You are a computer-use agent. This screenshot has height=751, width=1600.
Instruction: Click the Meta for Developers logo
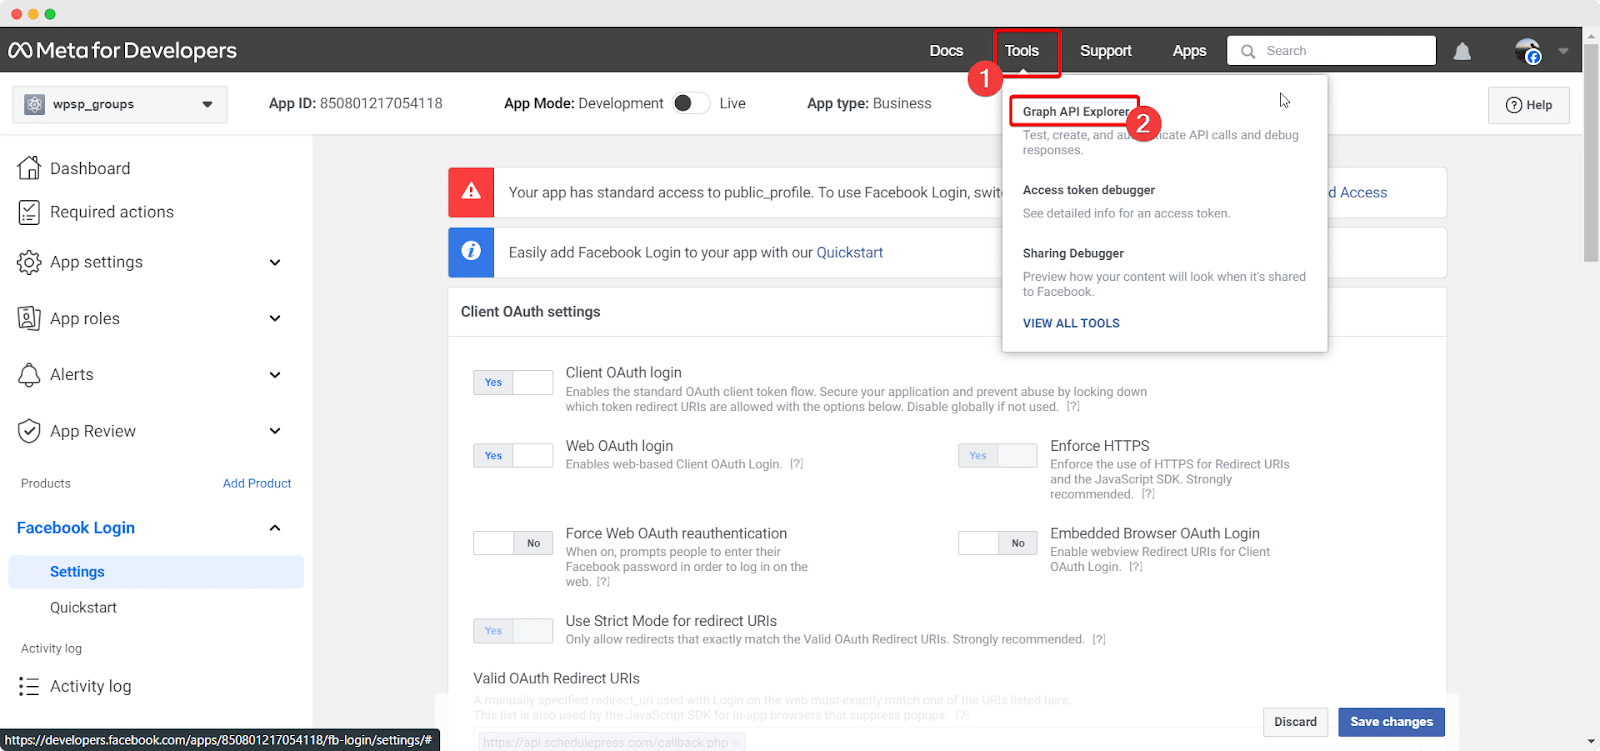tap(122, 50)
